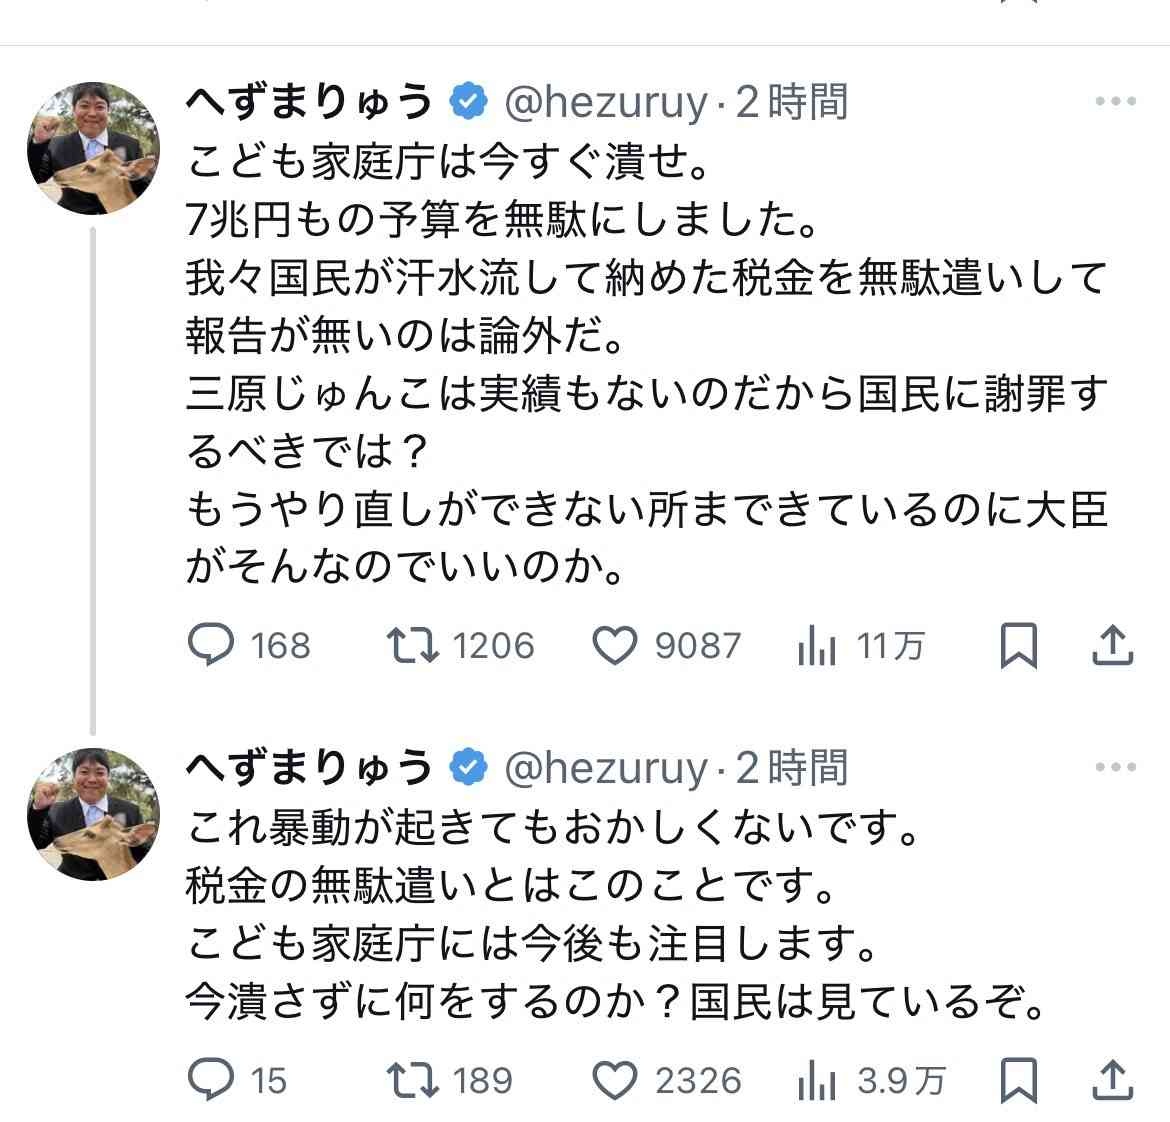View analytics of second tweet showing 3.9万
The height and width of the screenshot is (1122, 1170).
(x=817, y=1081)
